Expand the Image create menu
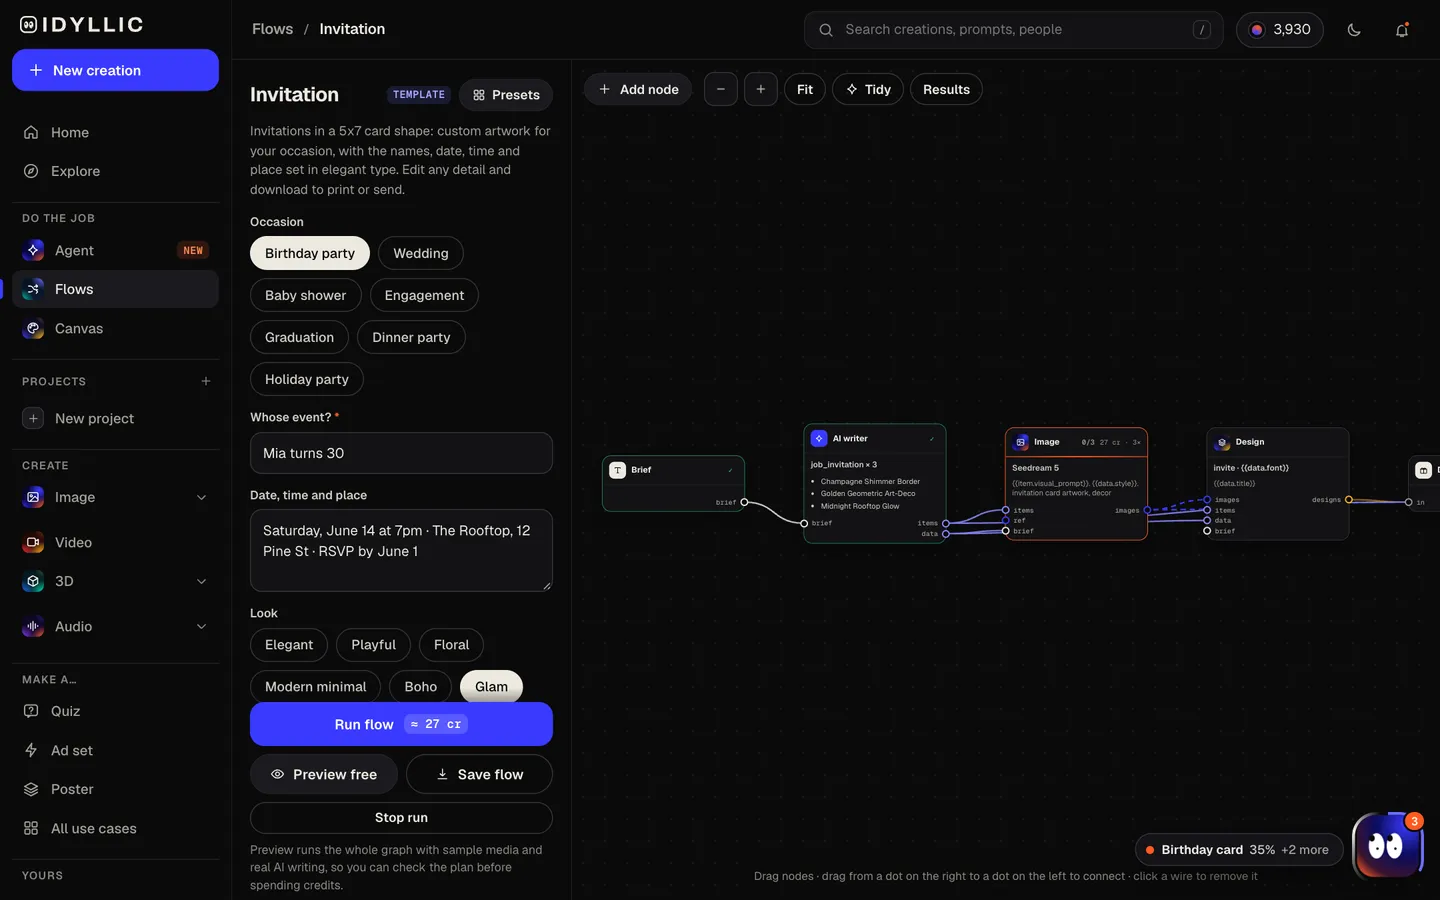The width and height of the screenshot is (1440, 900). click(201, 497)
